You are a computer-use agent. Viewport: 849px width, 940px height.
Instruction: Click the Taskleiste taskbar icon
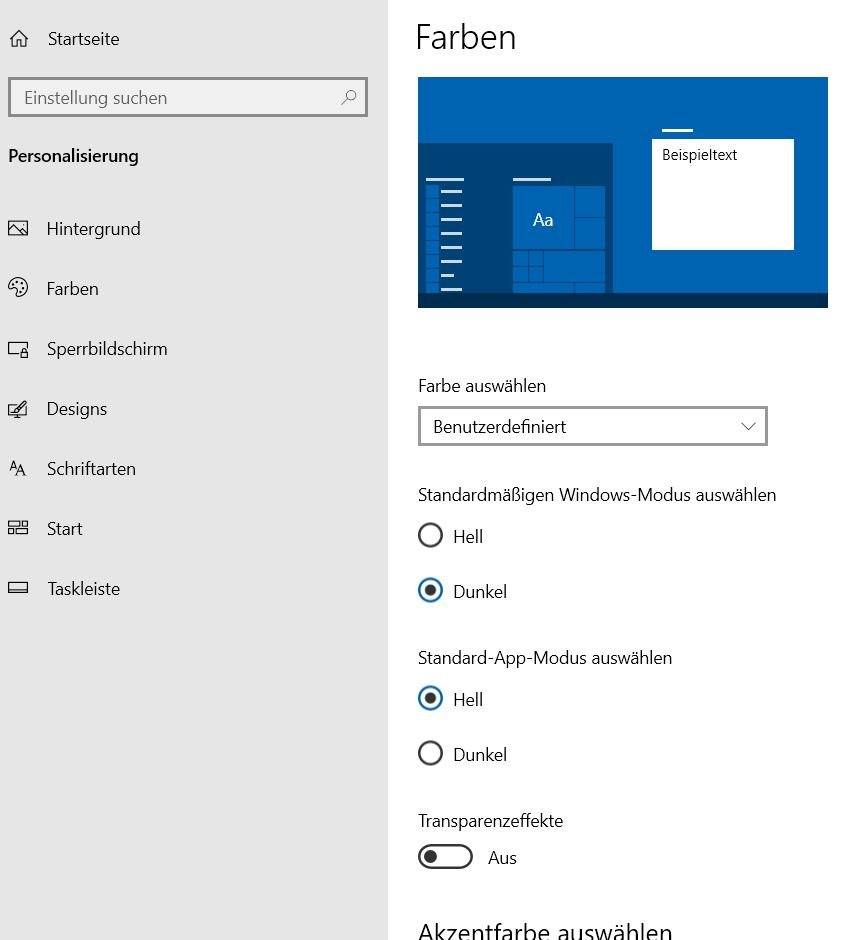click(x=18, y=588)
